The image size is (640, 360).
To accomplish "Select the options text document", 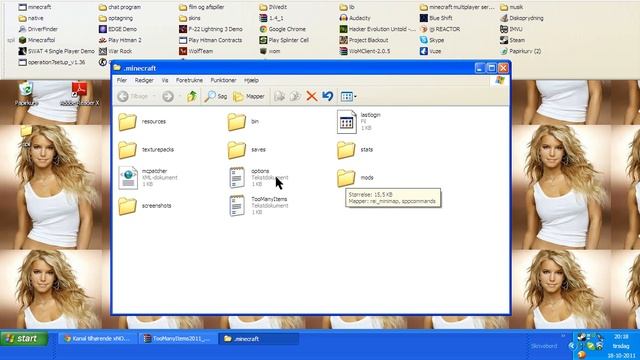I will 258,178.
